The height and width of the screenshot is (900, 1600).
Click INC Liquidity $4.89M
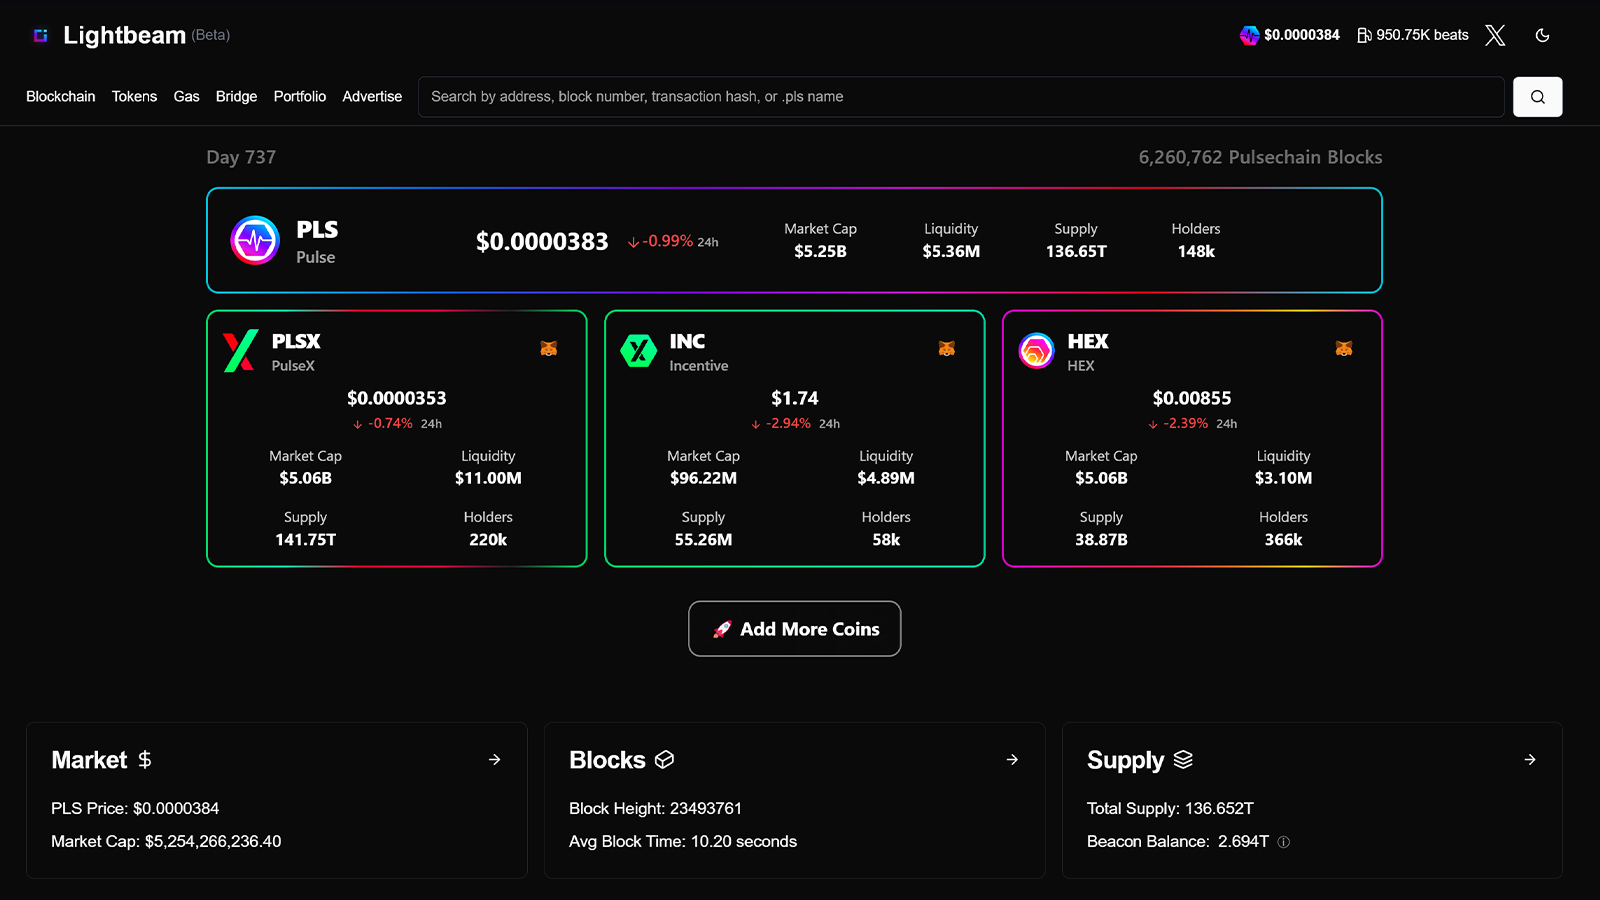886,478
